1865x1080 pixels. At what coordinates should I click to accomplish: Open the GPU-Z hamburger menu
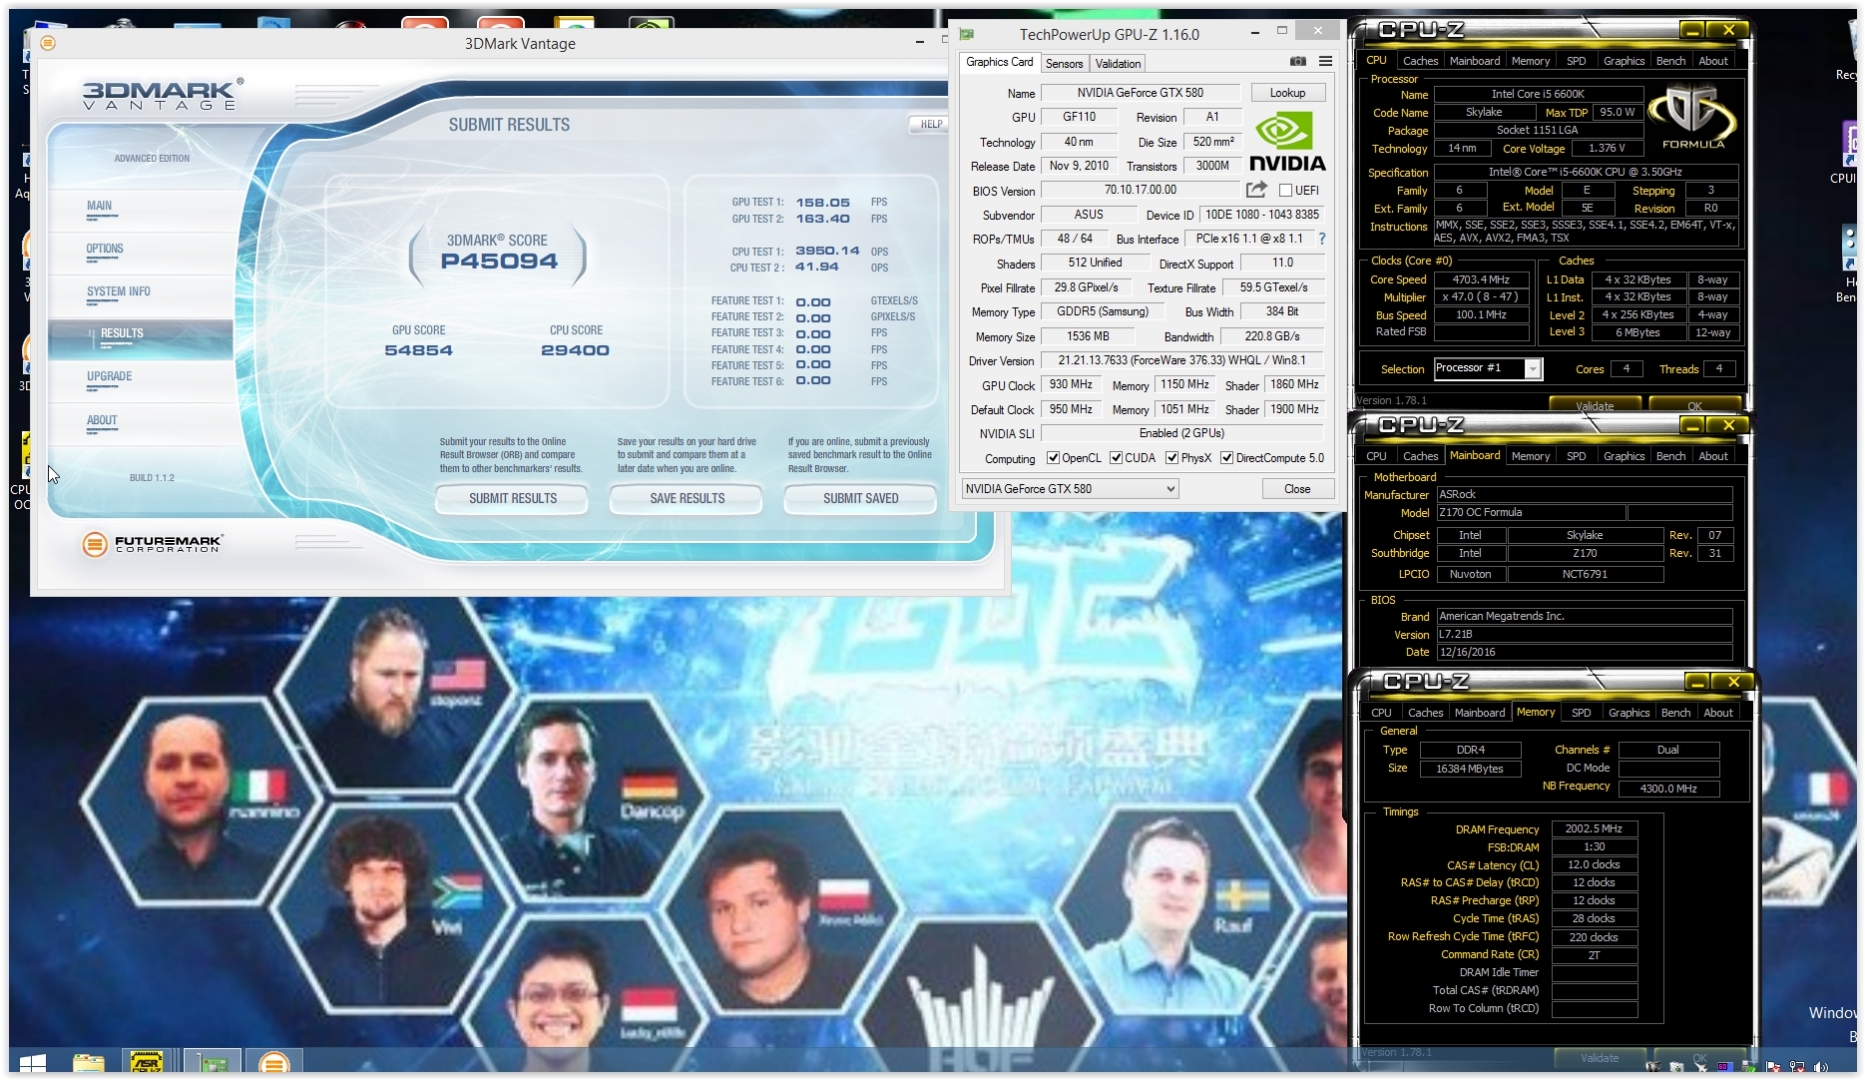[x=1326, y=62]
